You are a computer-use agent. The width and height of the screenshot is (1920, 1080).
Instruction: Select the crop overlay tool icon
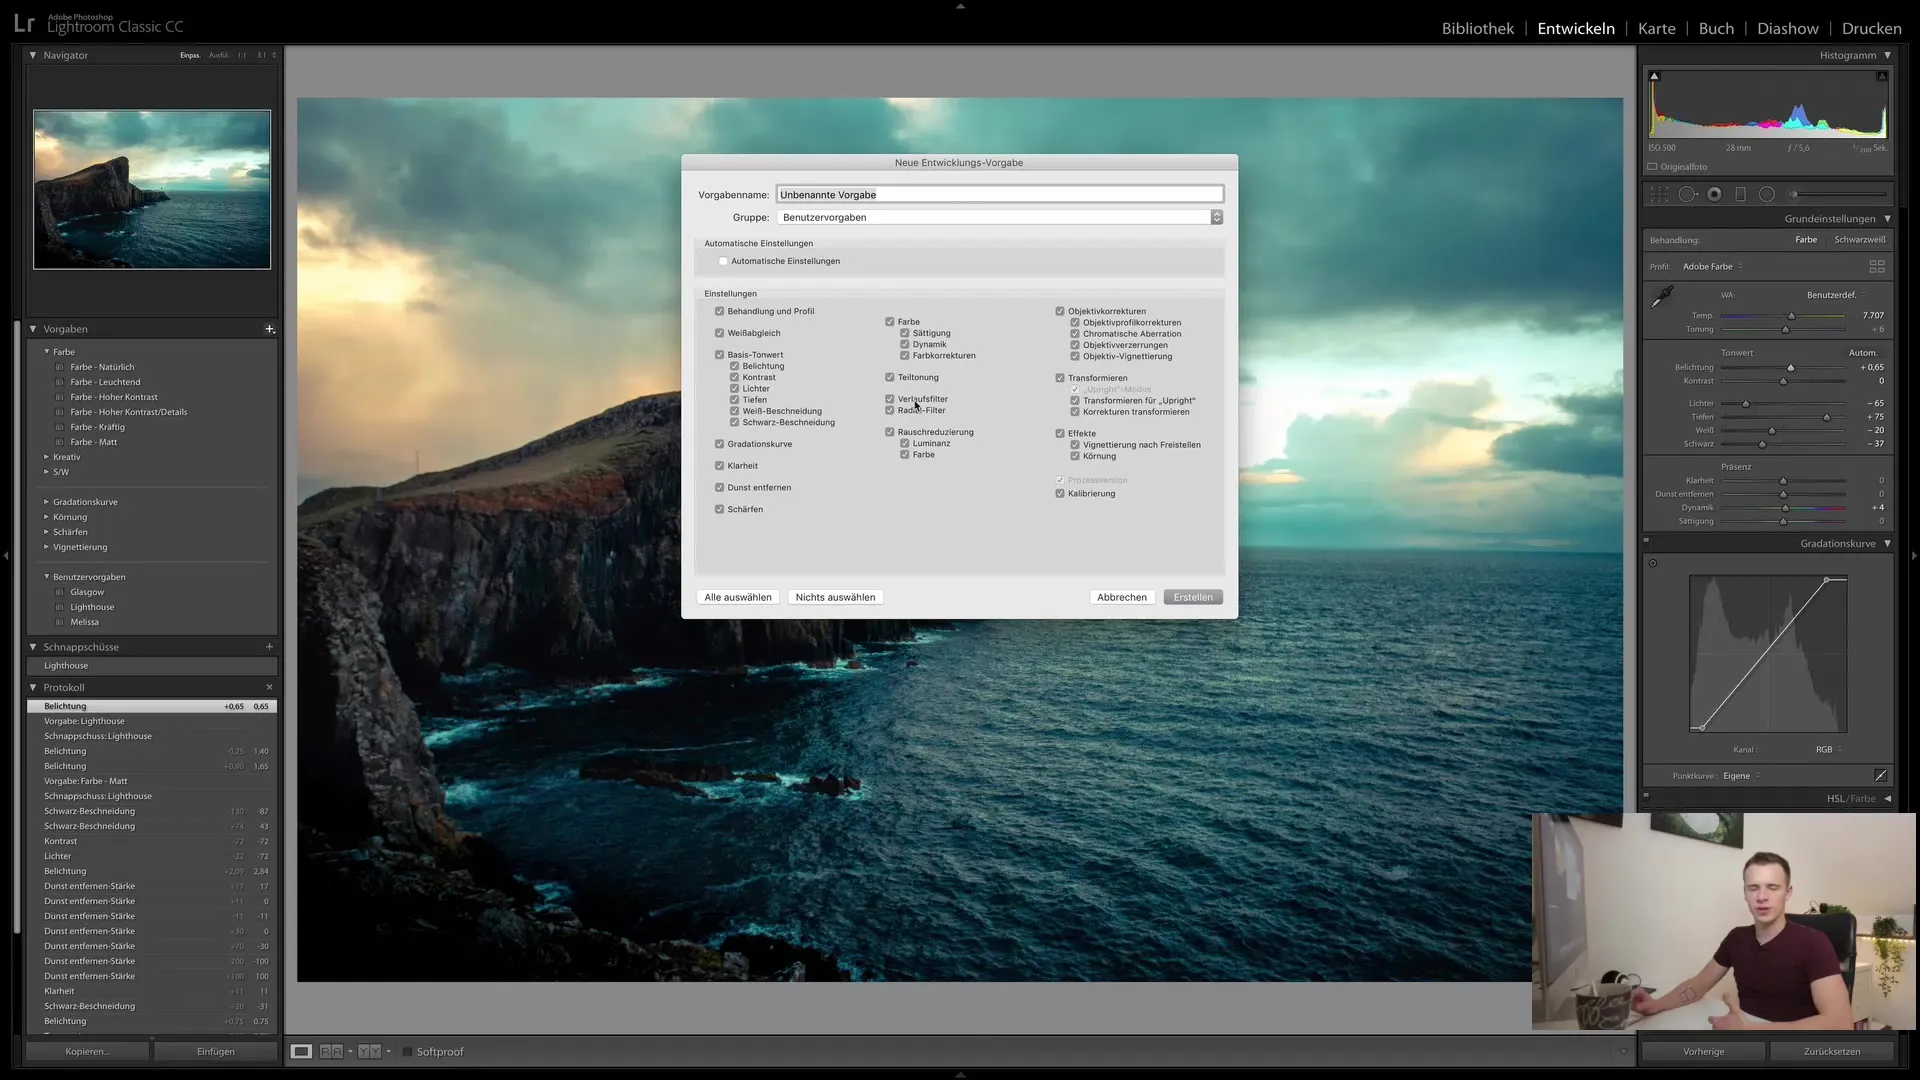click(x=1659, y=194)
